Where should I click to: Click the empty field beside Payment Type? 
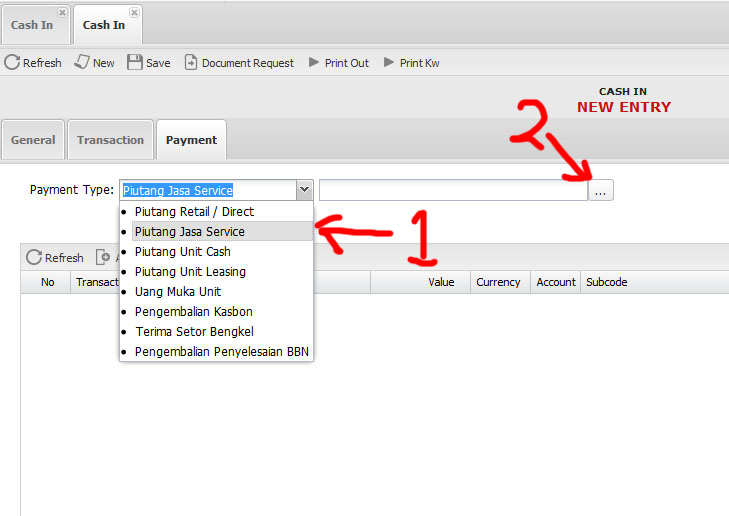coord(452,190)
